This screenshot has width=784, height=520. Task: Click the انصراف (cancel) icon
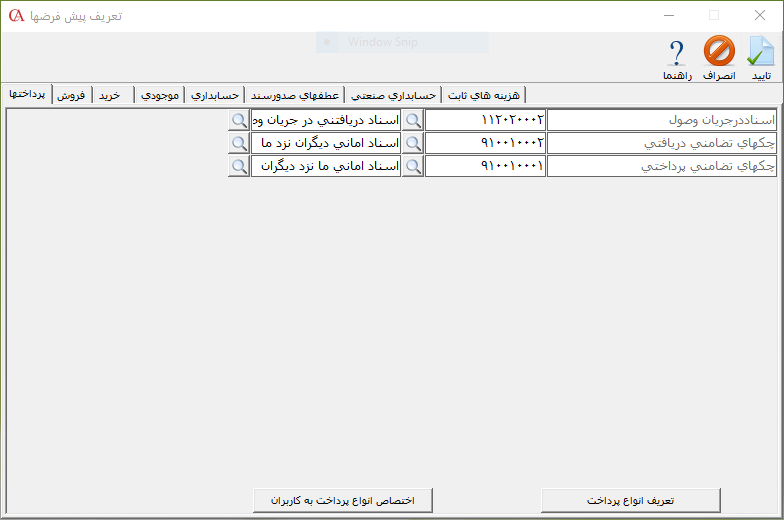[719, 52]
